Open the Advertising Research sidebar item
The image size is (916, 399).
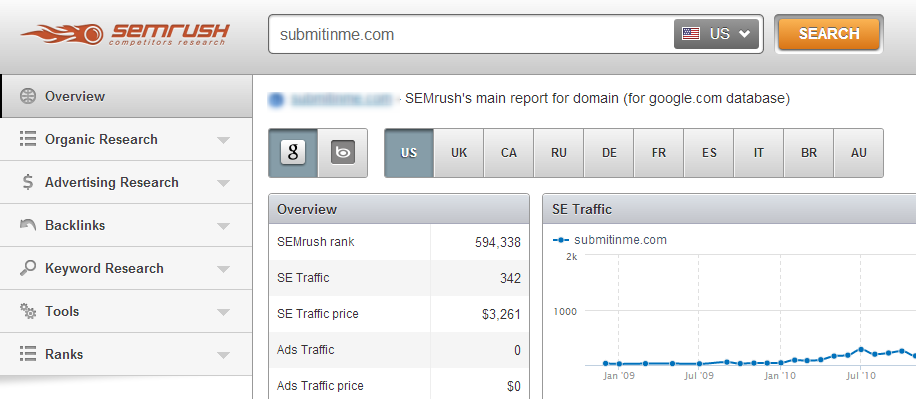tap(126, 182)
